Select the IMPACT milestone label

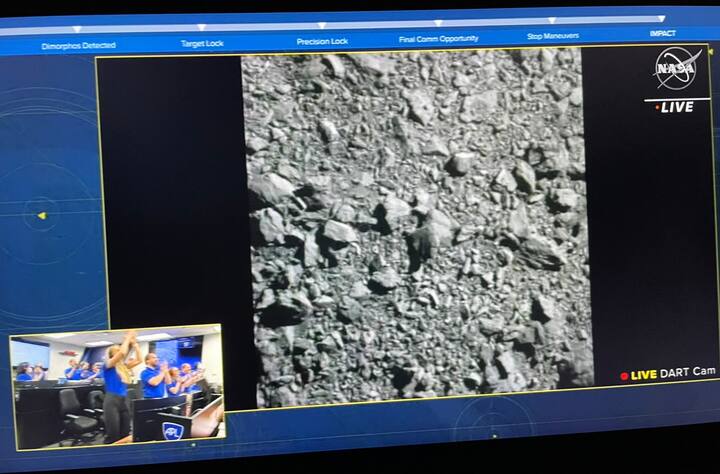662,33
